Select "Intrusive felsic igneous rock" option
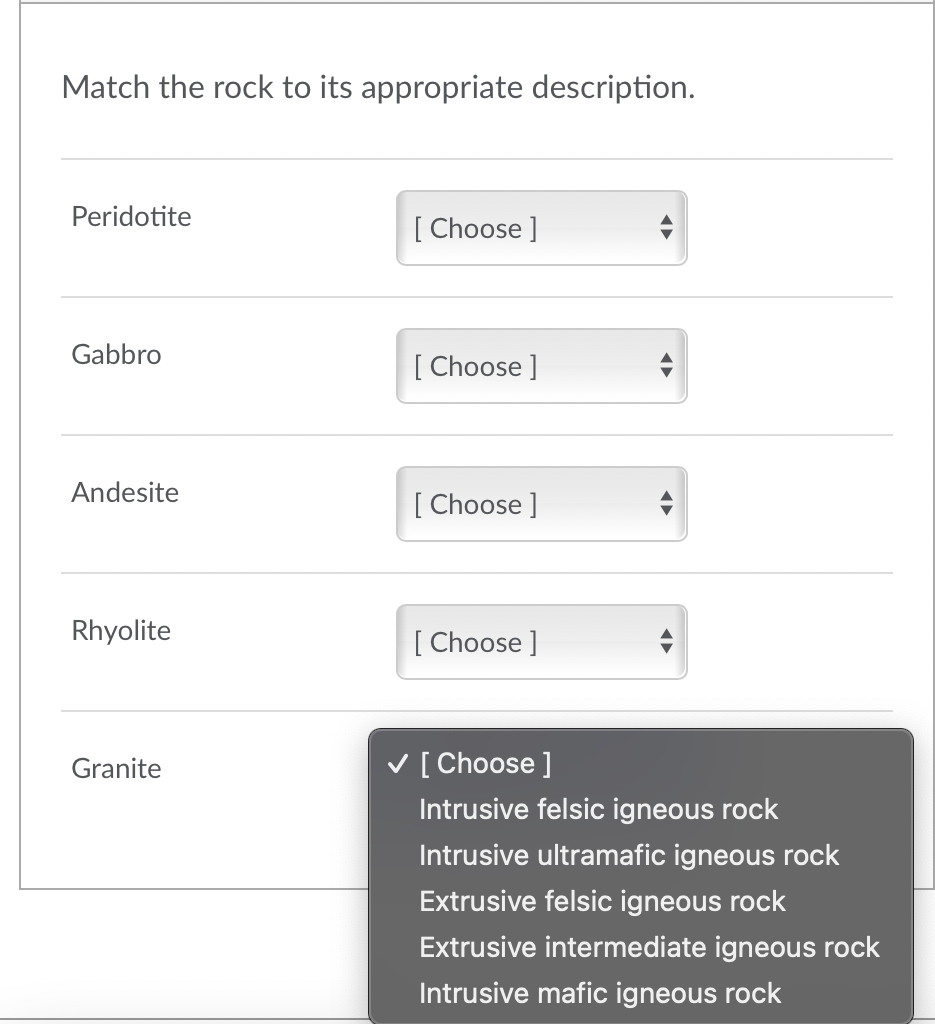 click(598, 809)
